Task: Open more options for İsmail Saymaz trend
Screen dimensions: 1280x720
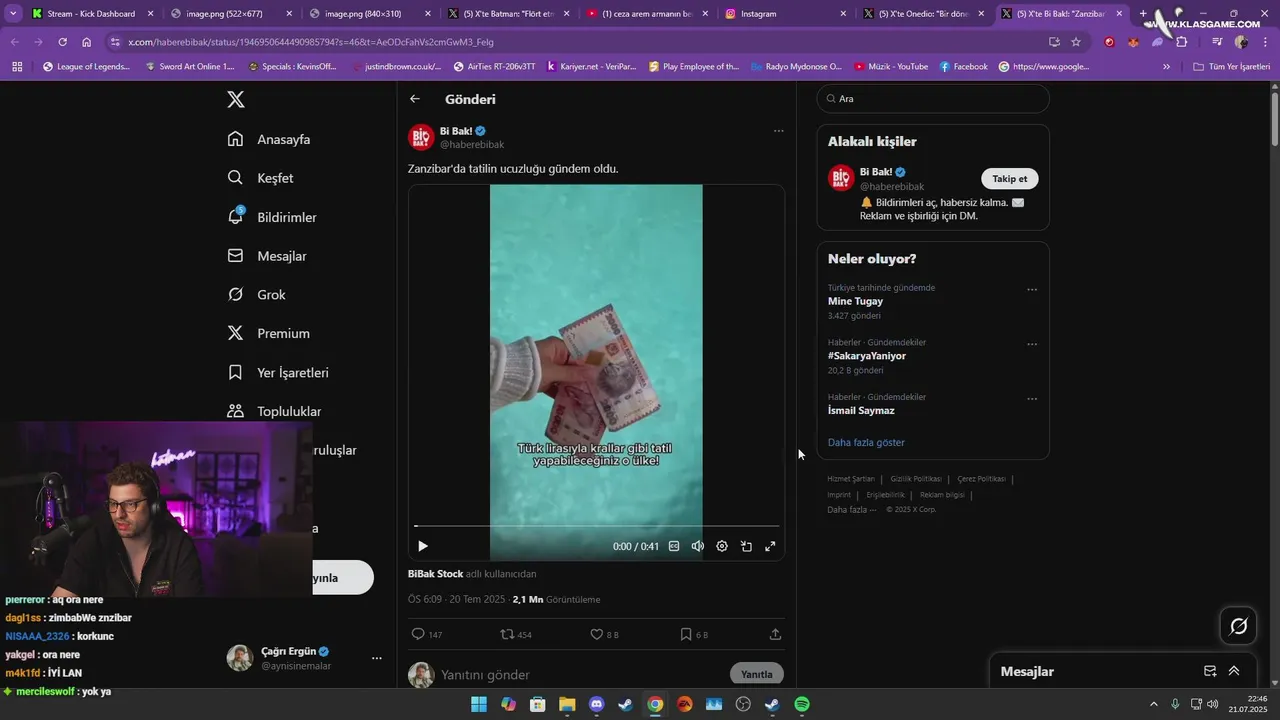Action: pos(1032,399)
